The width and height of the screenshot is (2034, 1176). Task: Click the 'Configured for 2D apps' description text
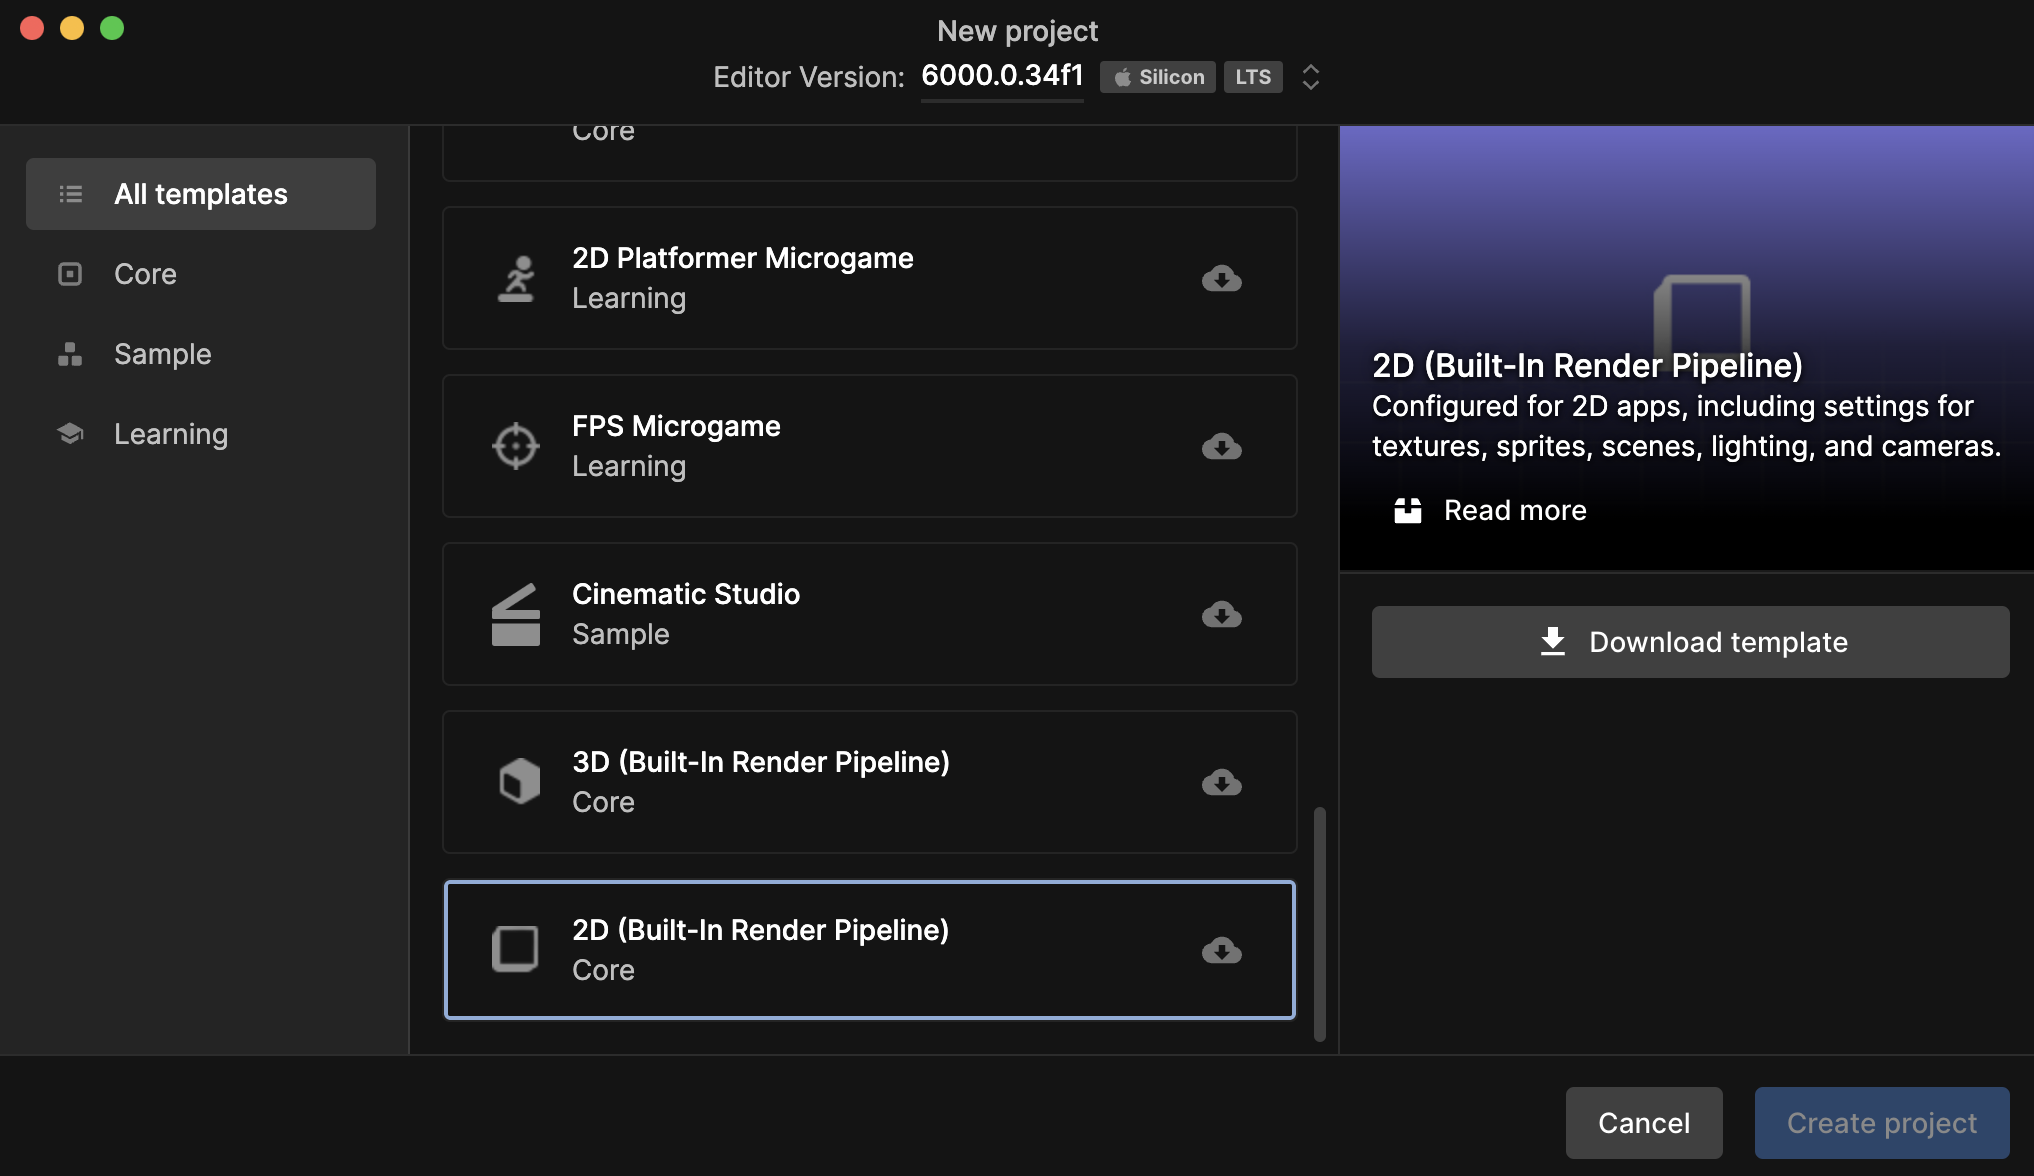pos(1686,426)
